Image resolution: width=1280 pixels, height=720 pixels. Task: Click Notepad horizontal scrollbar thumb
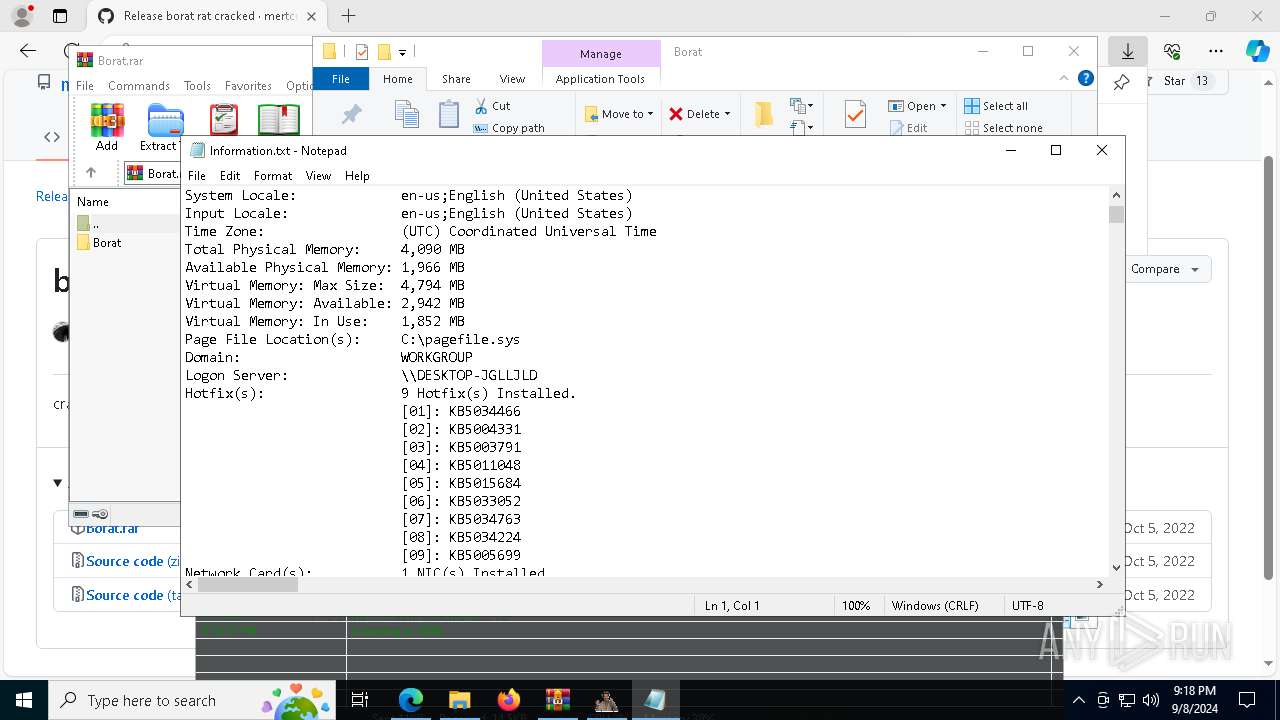tap(247, 585)
